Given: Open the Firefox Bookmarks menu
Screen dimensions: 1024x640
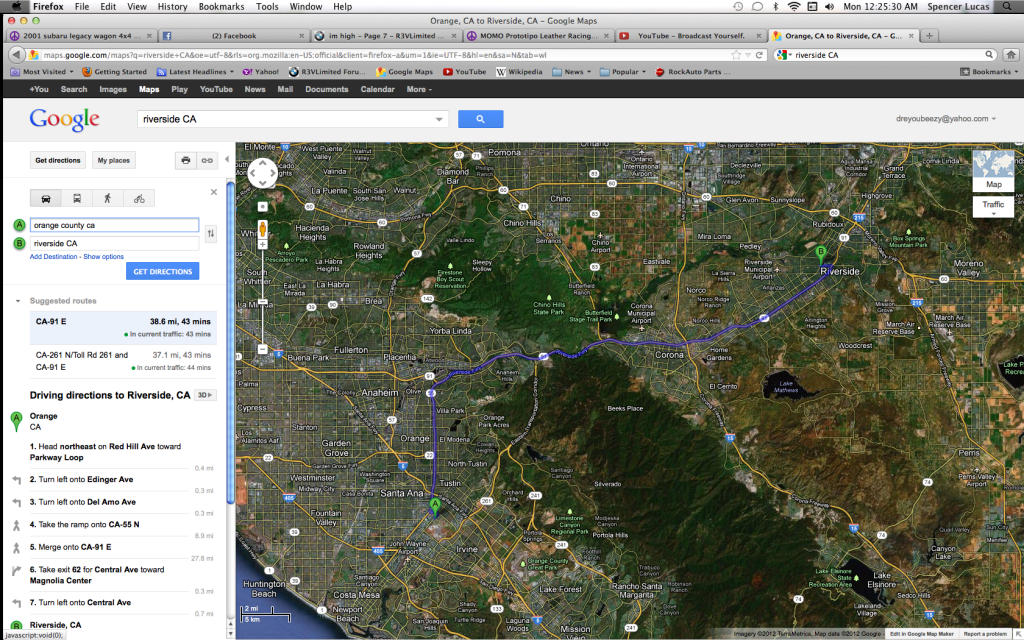Looking at the screenshot, I should click(x=221, y=7).
